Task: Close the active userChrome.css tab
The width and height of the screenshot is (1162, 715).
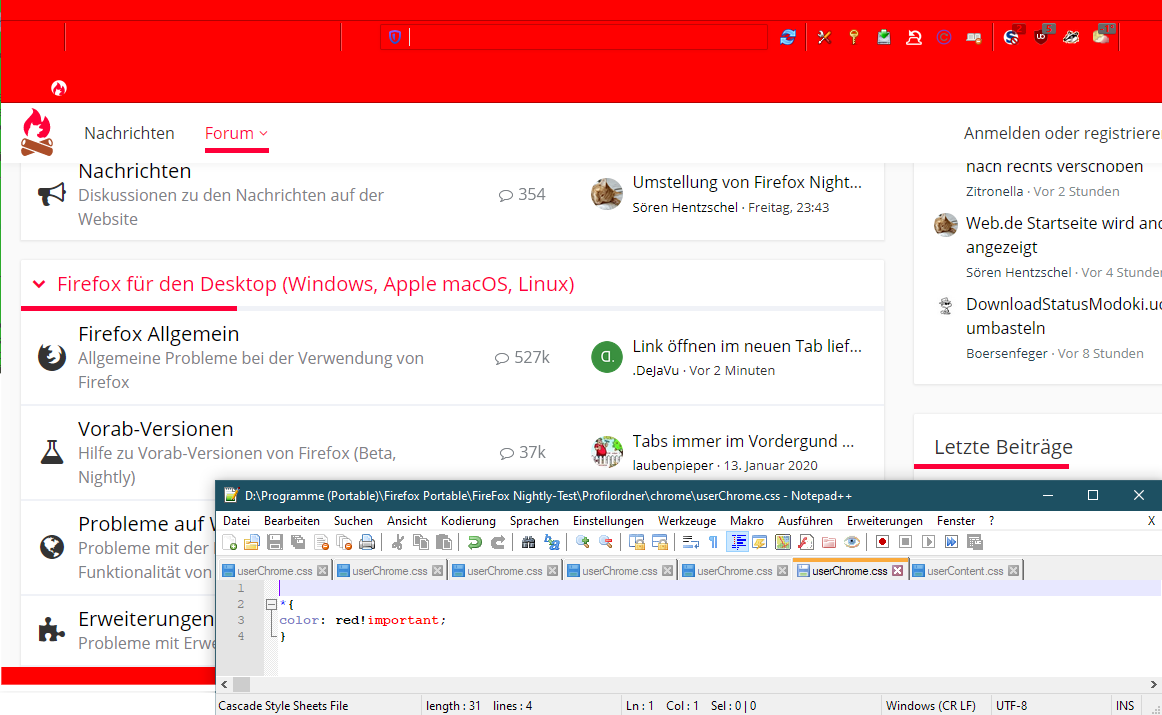Action: point(897,571)
